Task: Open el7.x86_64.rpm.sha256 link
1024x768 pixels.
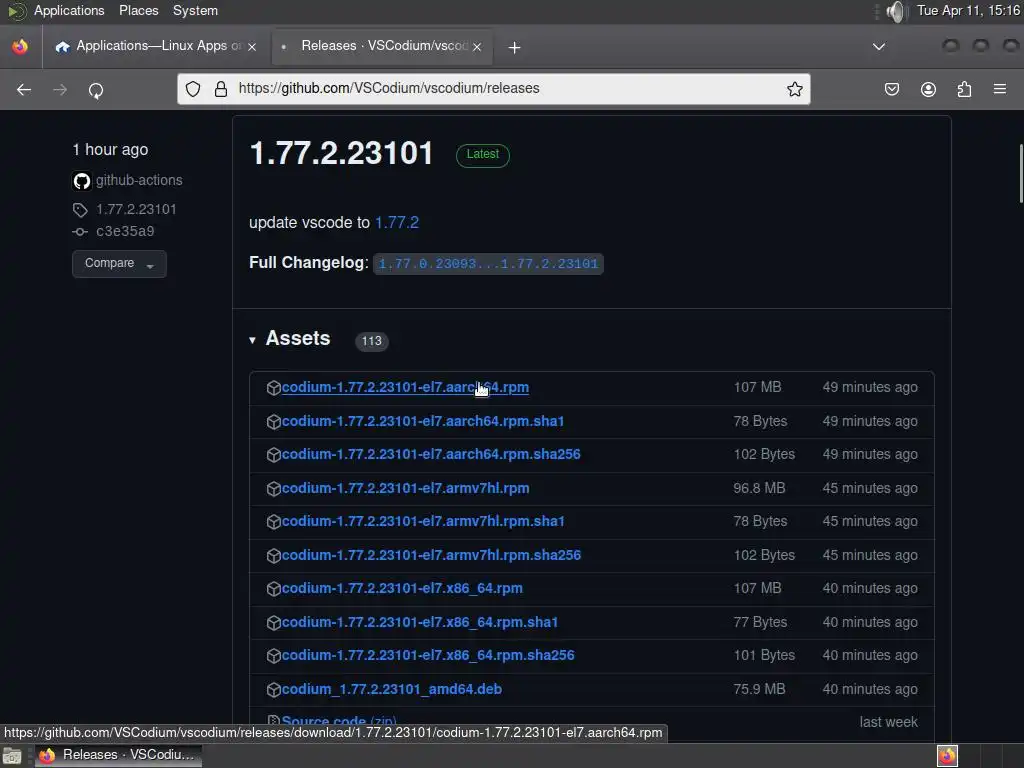Action: [x=428, y=656]
